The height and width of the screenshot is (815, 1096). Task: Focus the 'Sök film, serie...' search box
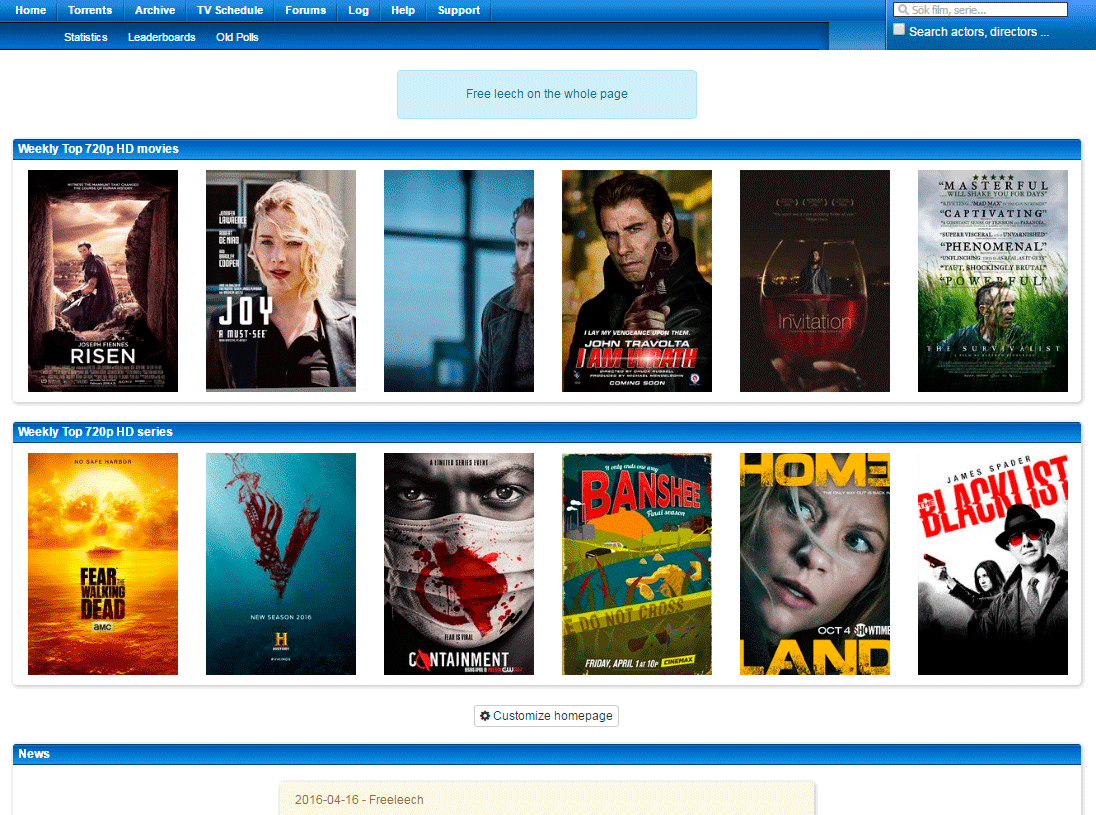tap(980, 10)
